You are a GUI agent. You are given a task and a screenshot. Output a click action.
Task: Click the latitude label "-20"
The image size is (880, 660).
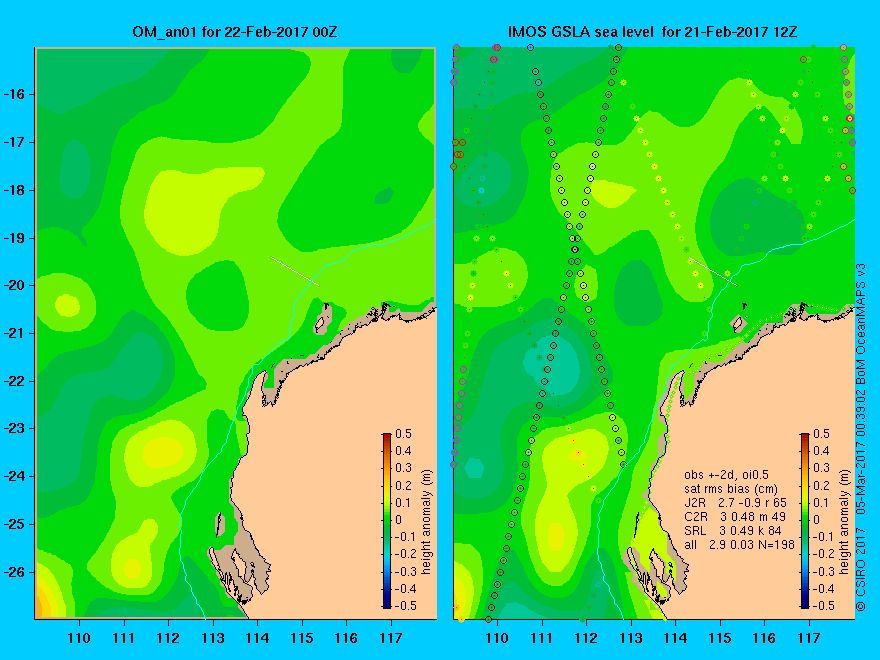click(15, 285)
